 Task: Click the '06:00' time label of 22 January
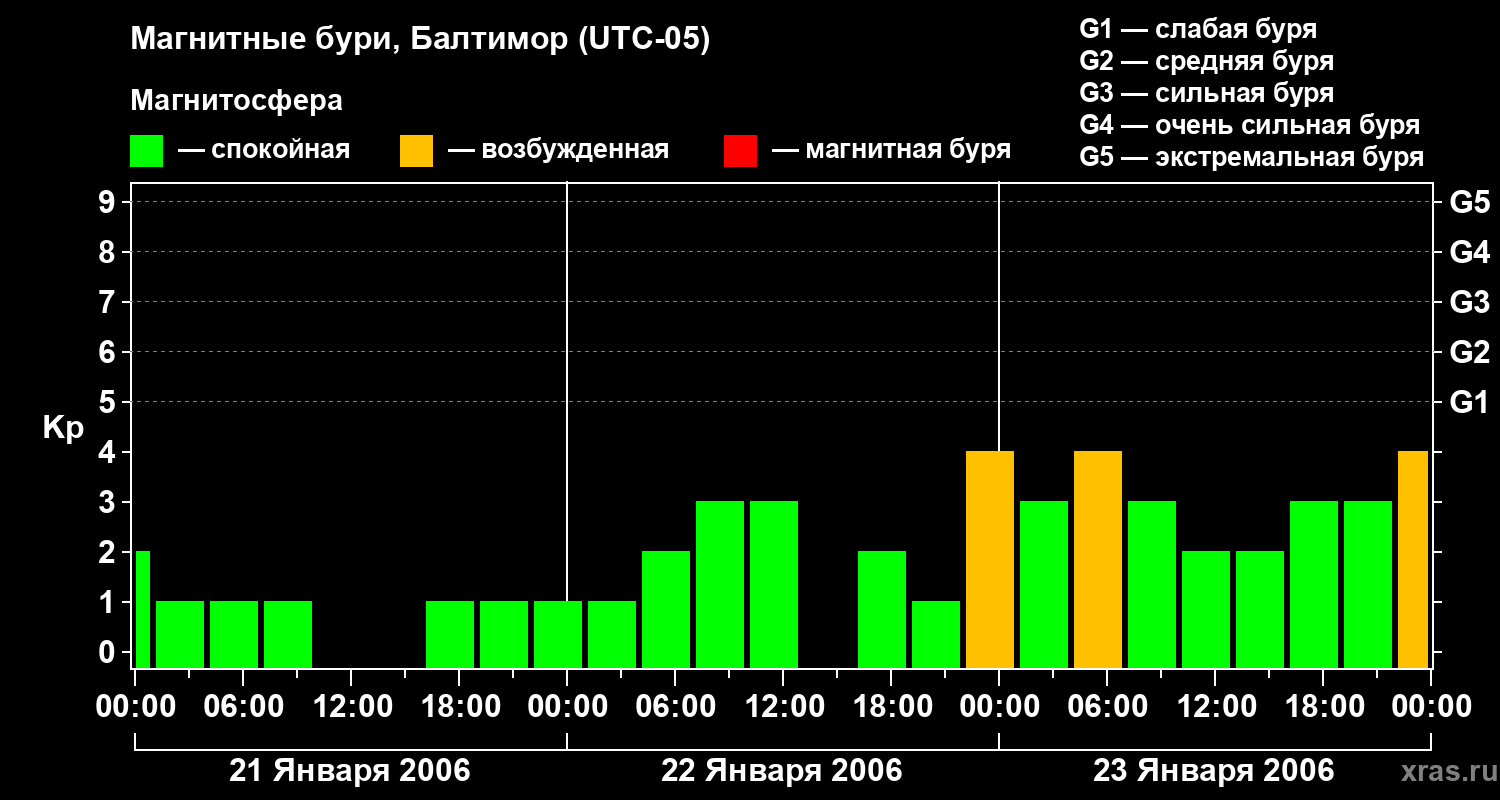[675, 706]
